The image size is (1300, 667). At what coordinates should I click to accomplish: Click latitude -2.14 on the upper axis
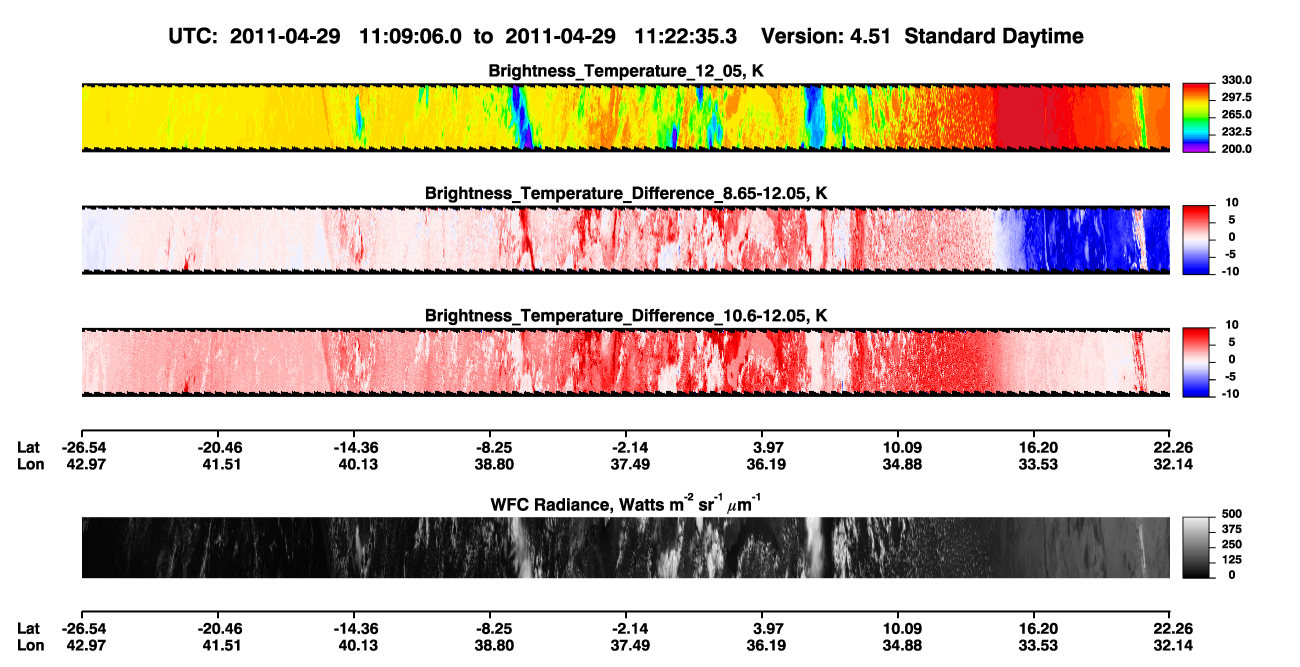point(629,447)
